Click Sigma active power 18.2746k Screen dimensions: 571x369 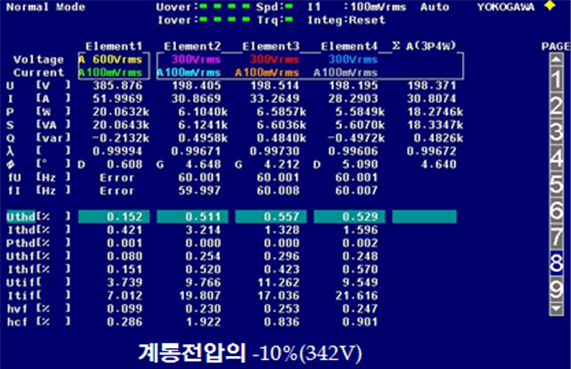pyautogui.click(x=435, y=112)
